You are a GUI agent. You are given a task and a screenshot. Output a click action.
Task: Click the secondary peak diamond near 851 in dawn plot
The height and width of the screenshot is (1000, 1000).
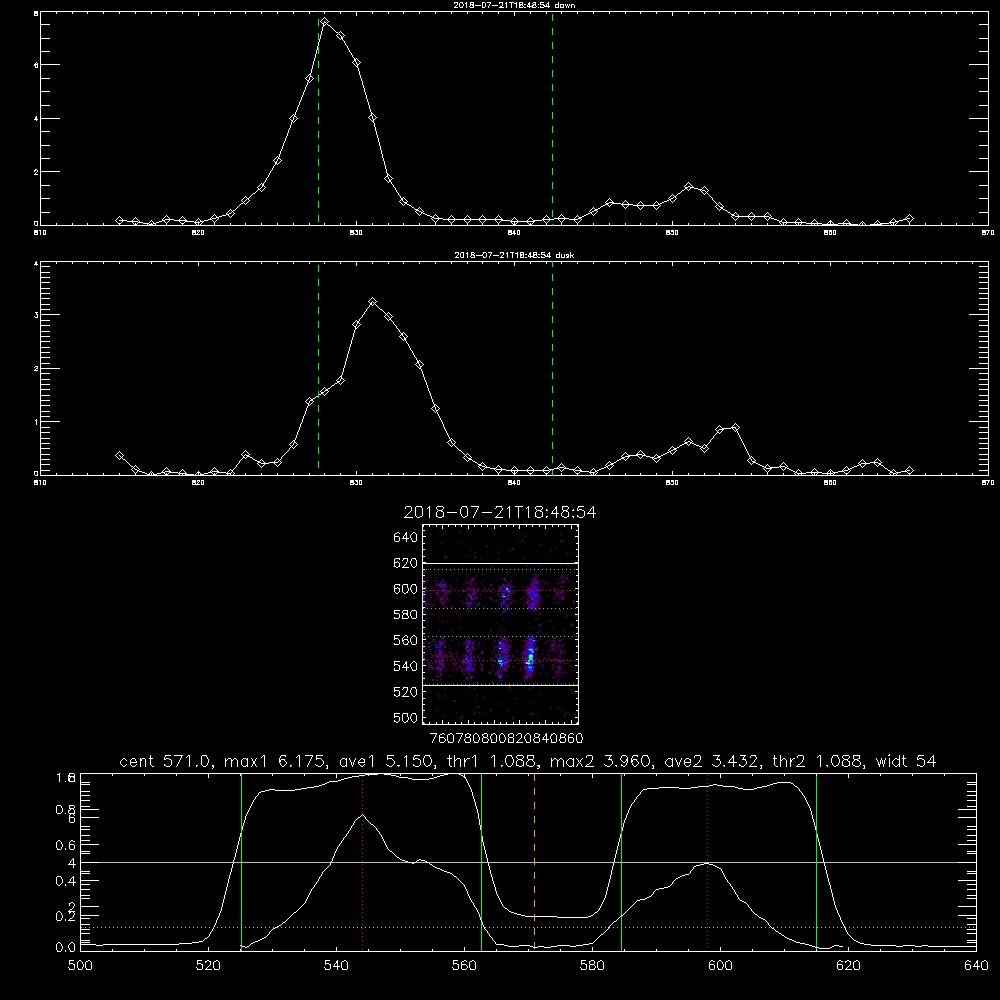[x=688, y=186]
